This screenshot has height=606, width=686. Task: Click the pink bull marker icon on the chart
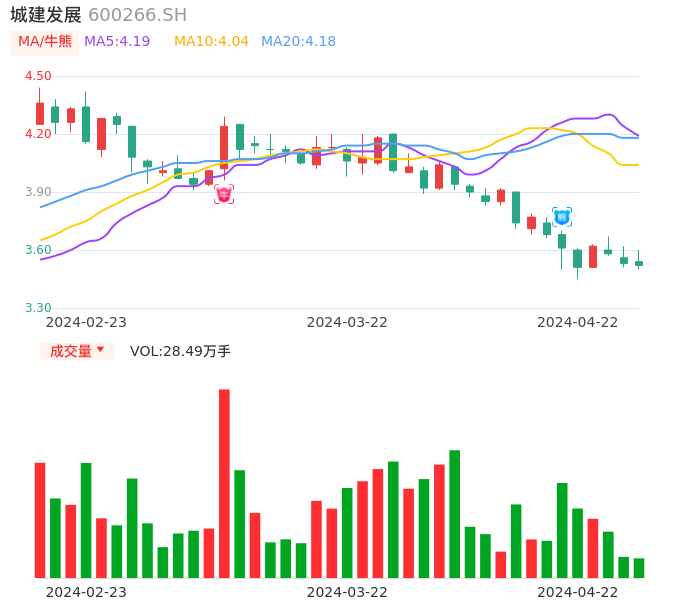(223, 194)
